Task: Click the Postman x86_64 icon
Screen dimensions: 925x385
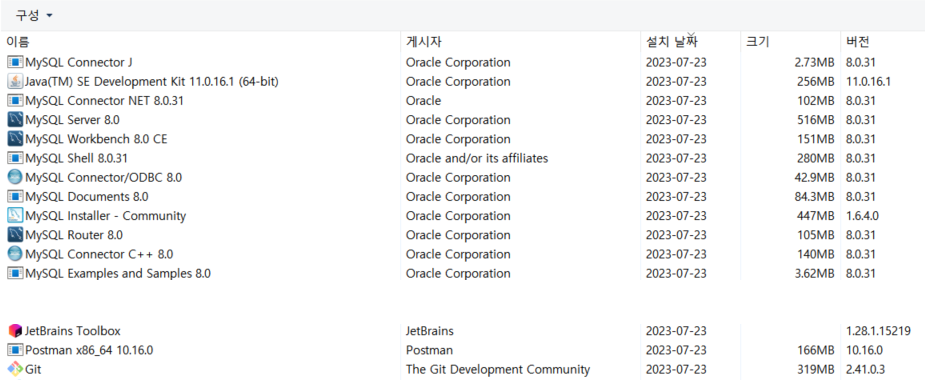Action: coord(15,350)
